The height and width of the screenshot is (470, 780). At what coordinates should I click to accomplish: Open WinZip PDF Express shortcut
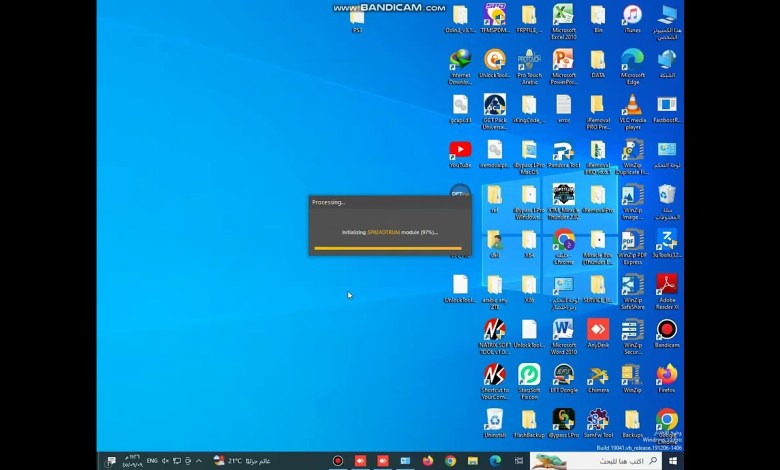pyautogui.click(x=632, y=247)
